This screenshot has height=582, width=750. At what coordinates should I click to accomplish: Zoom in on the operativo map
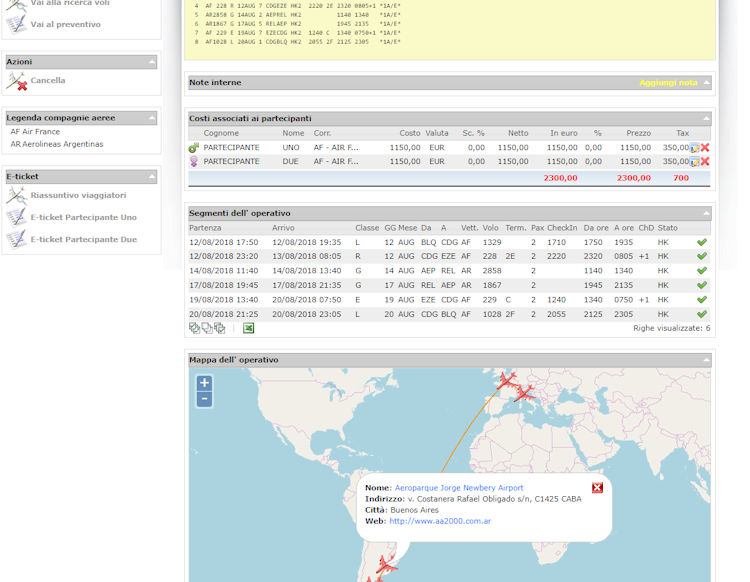(204, 383)
